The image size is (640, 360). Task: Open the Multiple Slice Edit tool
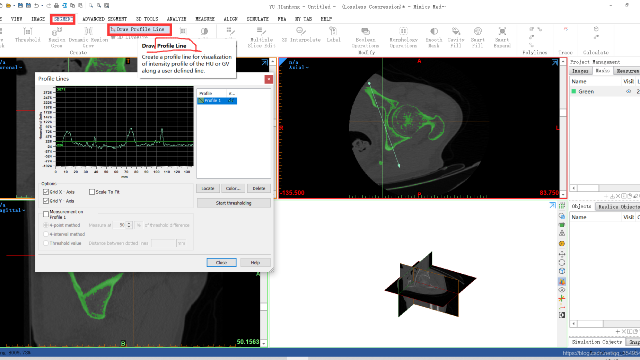(261, 37)
